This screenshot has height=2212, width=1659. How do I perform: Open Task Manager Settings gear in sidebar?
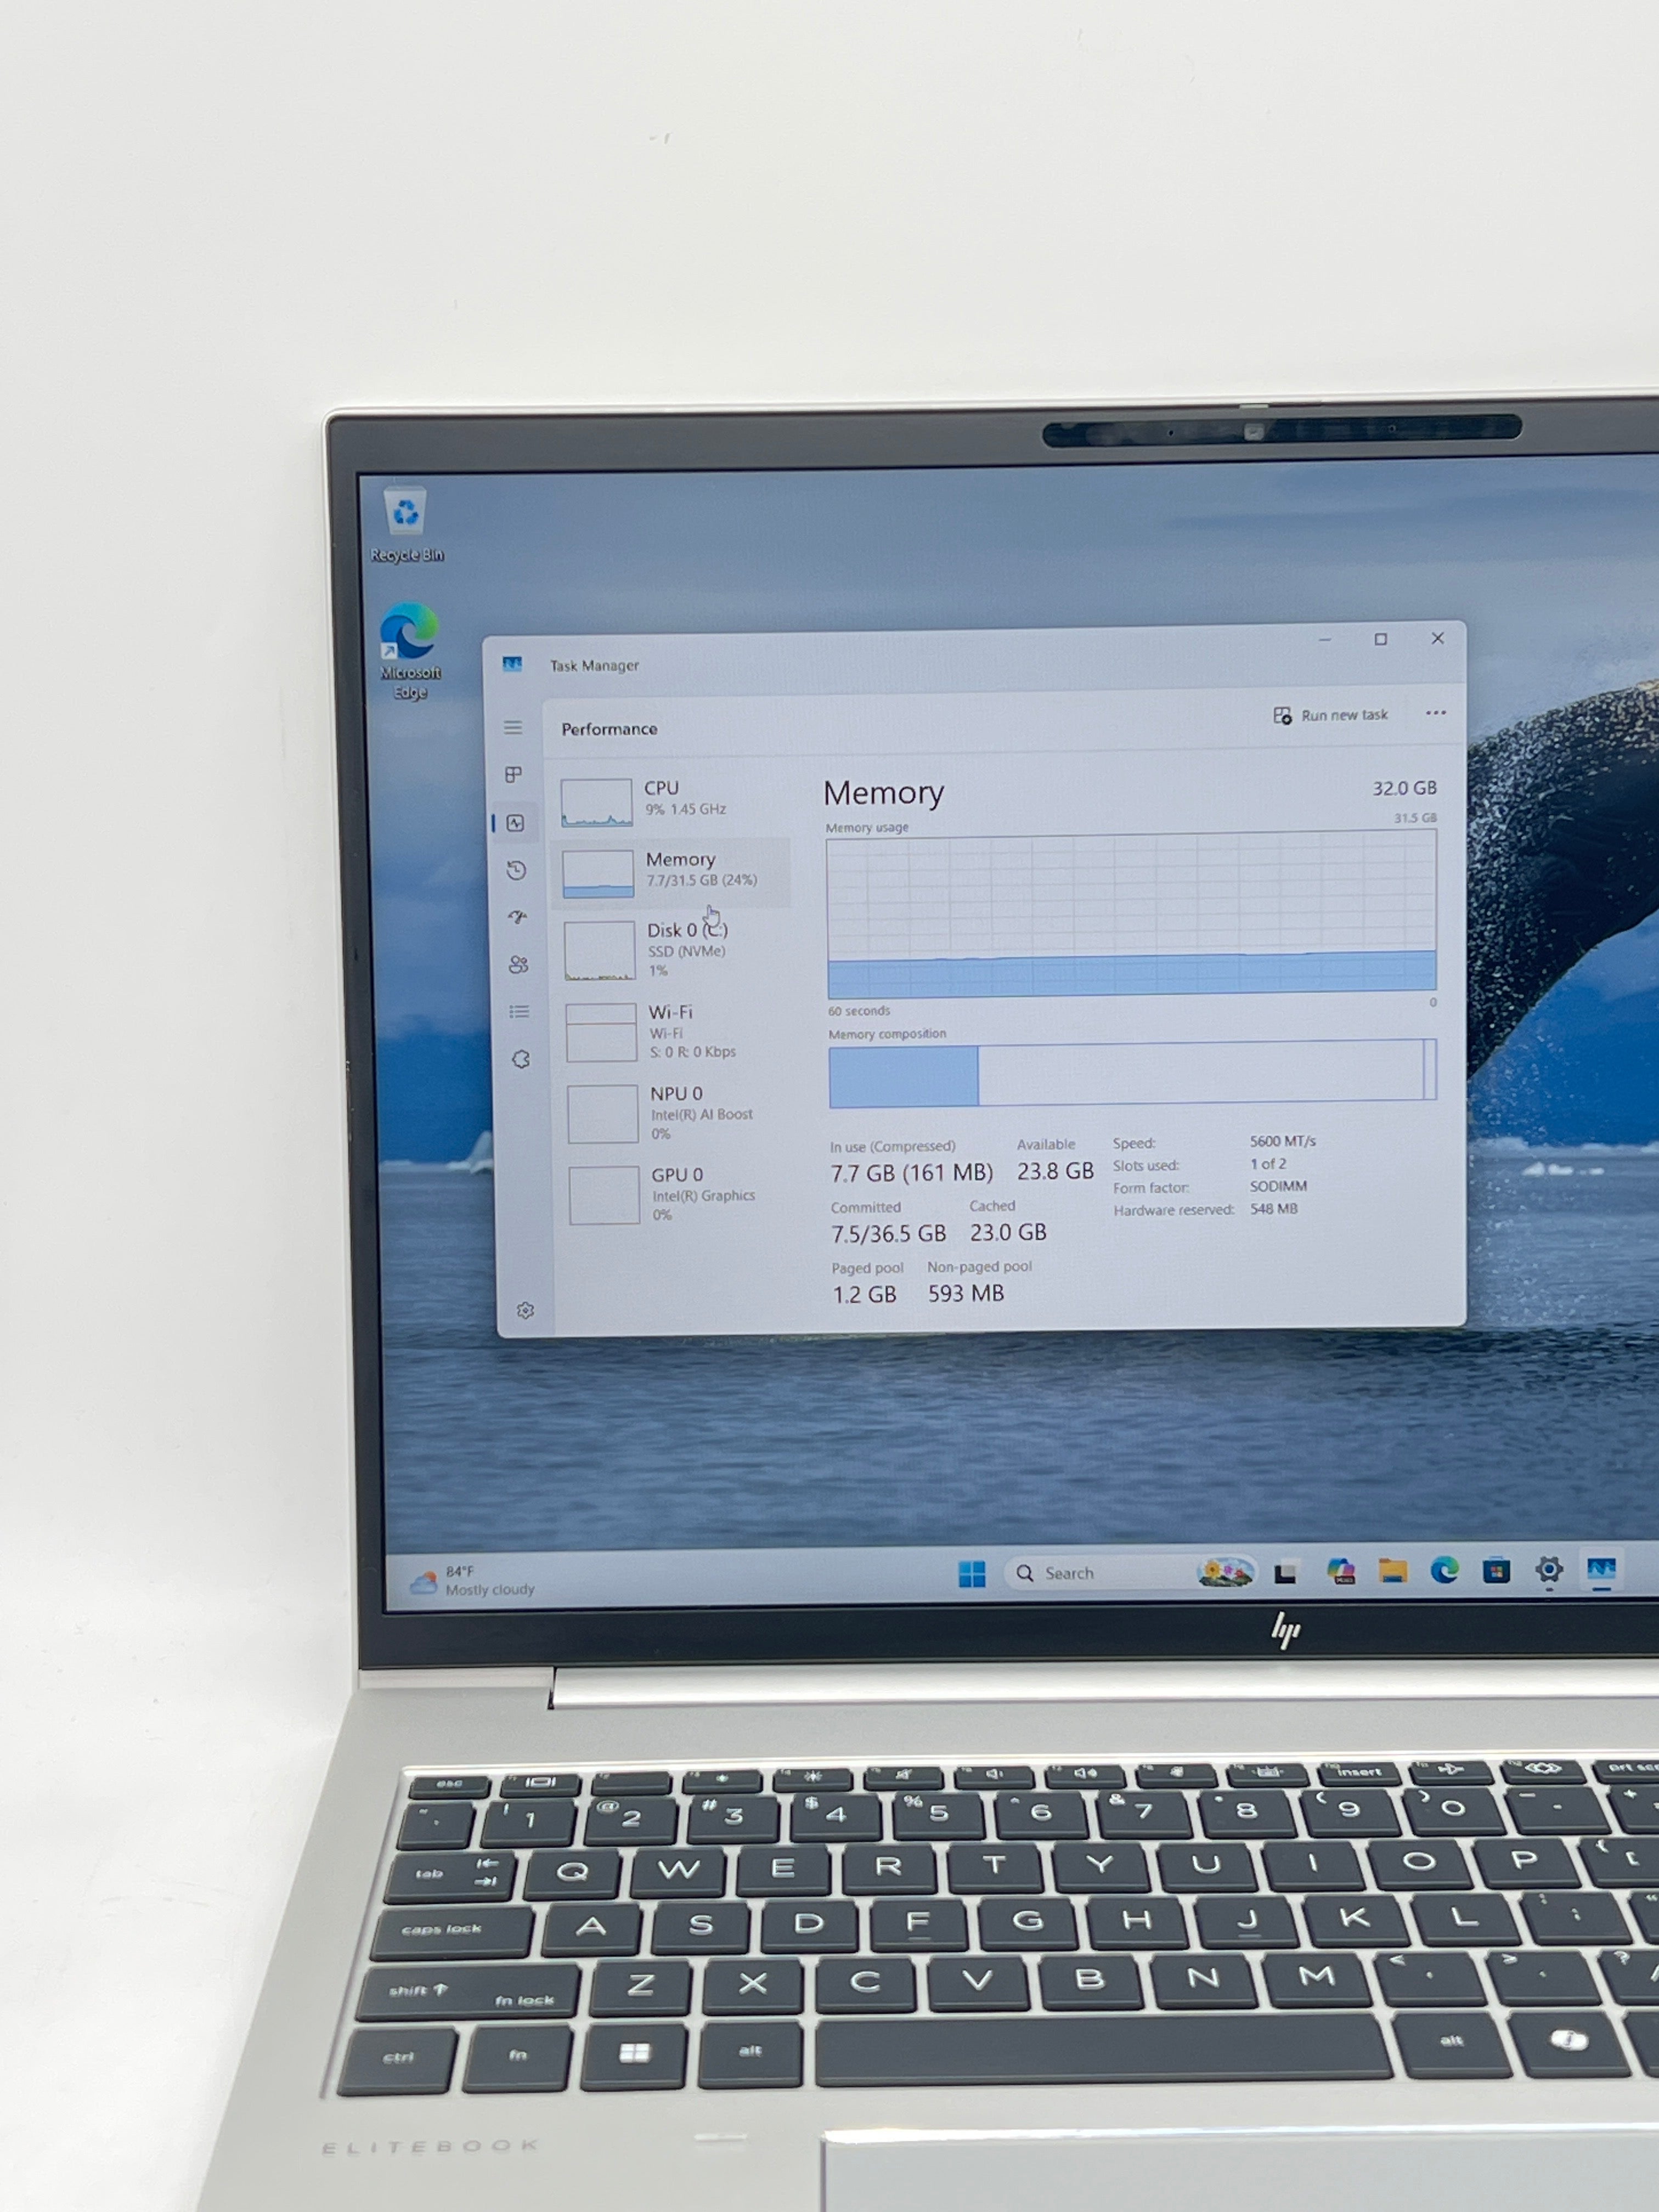[525, 1311]
